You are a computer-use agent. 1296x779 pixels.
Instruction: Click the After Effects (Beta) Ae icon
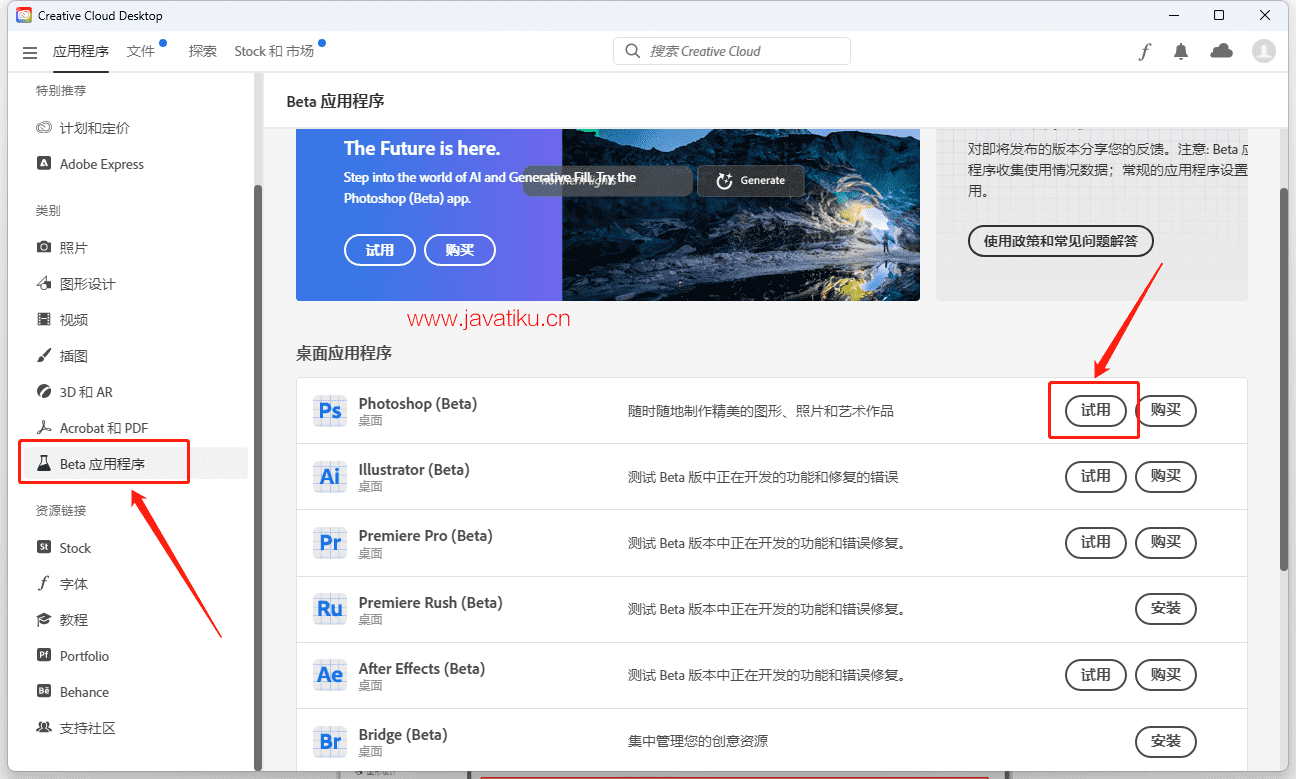330,675
